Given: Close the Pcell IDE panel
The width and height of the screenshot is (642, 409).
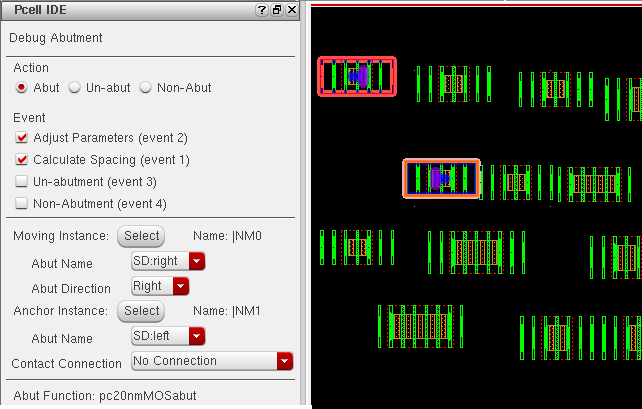Looking at the screenshot, I should click(x=292, y=10).
